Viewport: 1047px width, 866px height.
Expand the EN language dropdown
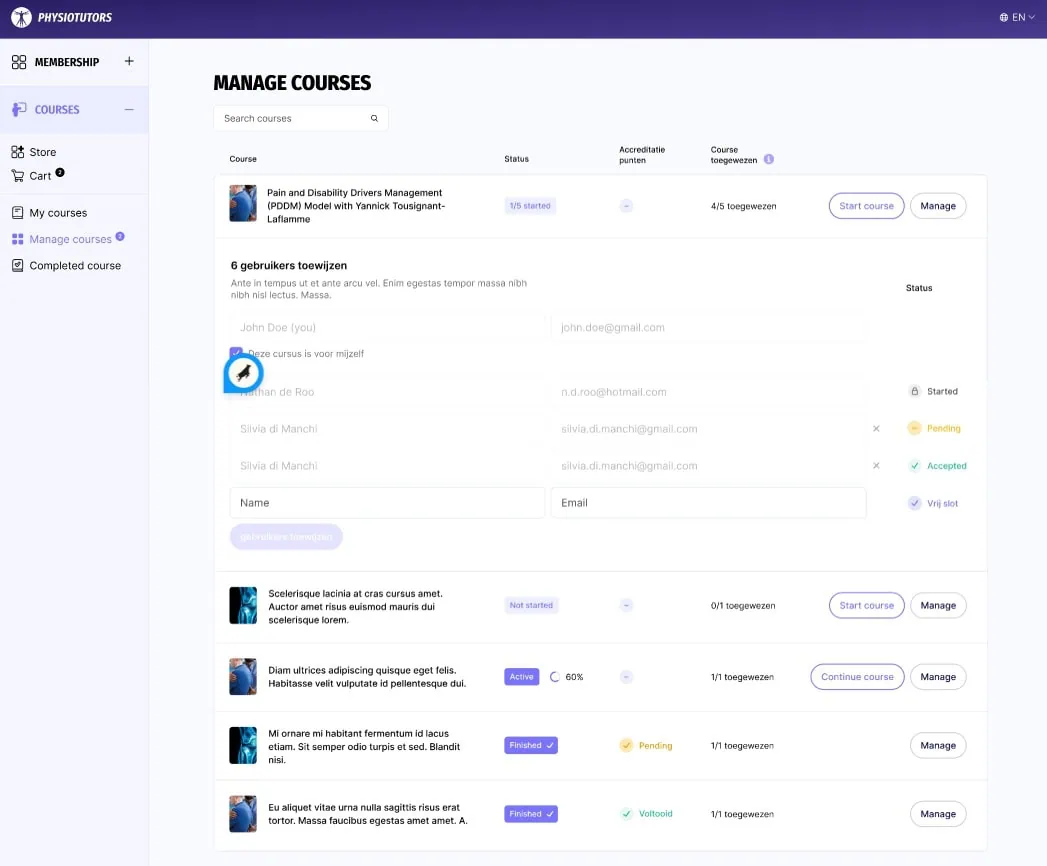tap(1024, 17)
